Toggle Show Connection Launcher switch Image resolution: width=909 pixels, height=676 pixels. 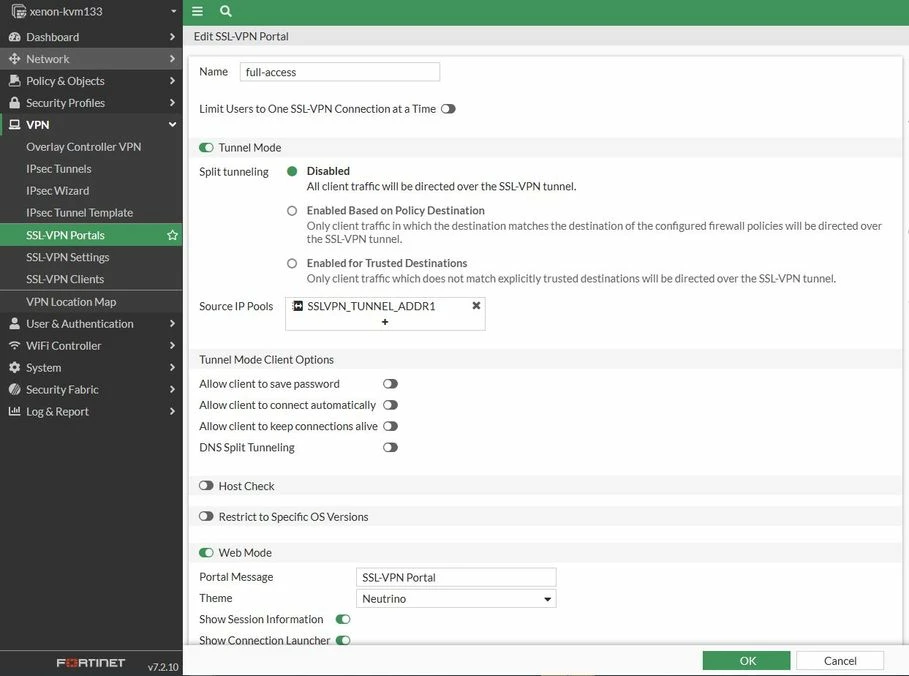[343, 640]
